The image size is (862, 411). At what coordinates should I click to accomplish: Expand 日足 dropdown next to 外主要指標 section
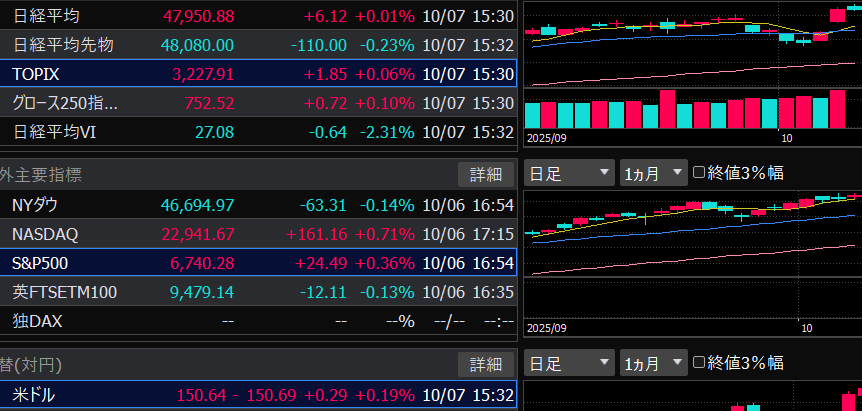568,173
